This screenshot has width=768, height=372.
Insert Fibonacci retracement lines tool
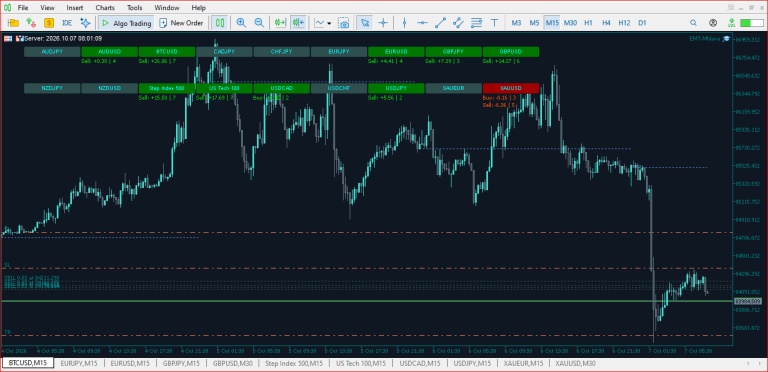tap(476, 23)
